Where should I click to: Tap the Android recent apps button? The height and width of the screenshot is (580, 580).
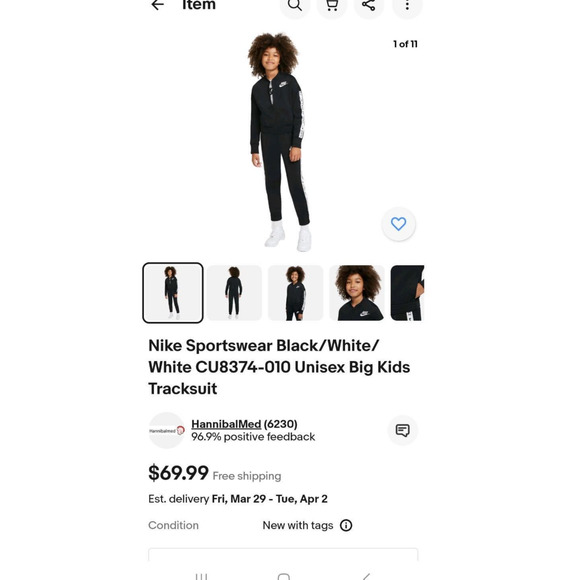coord(201,577)
